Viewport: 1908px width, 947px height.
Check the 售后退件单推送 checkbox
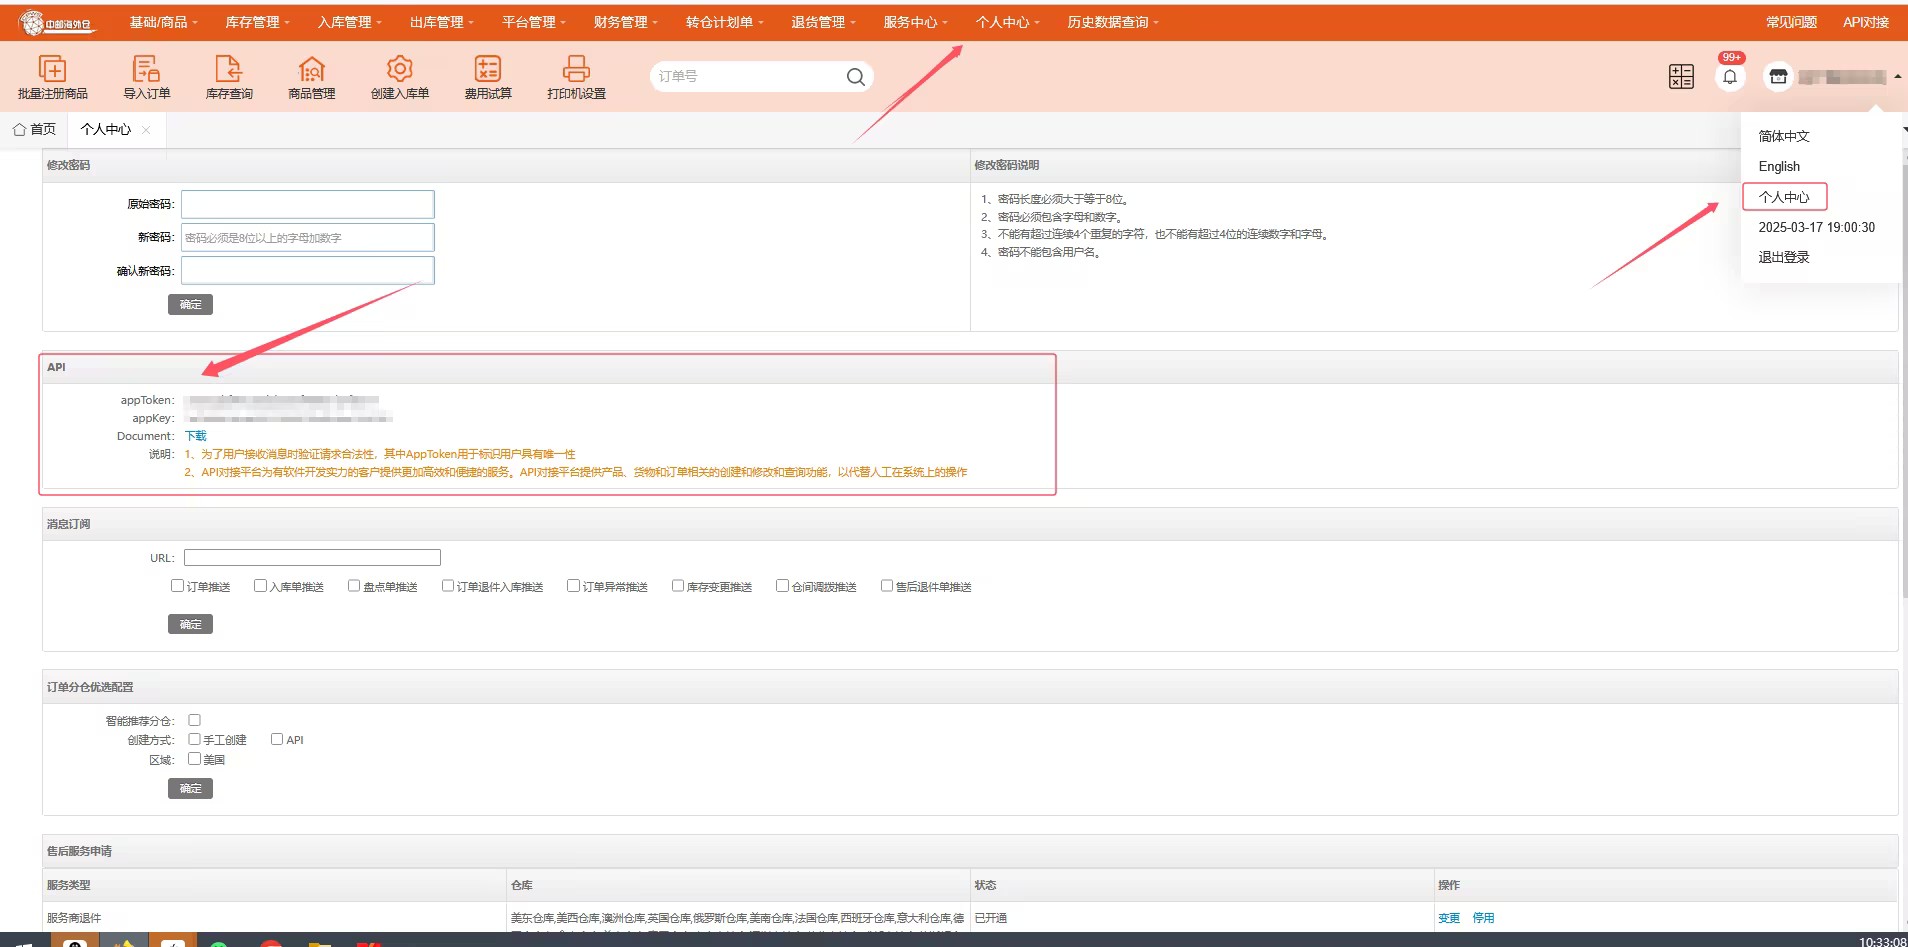coord(887,586)
